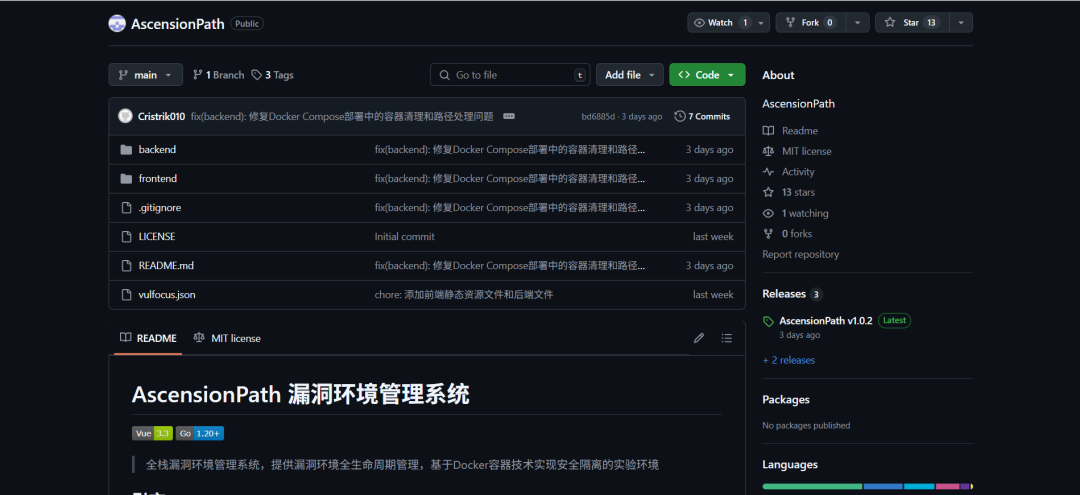Click the eye icon beside 1 watching
The image size is (1080, 495).
pos(768,213)
